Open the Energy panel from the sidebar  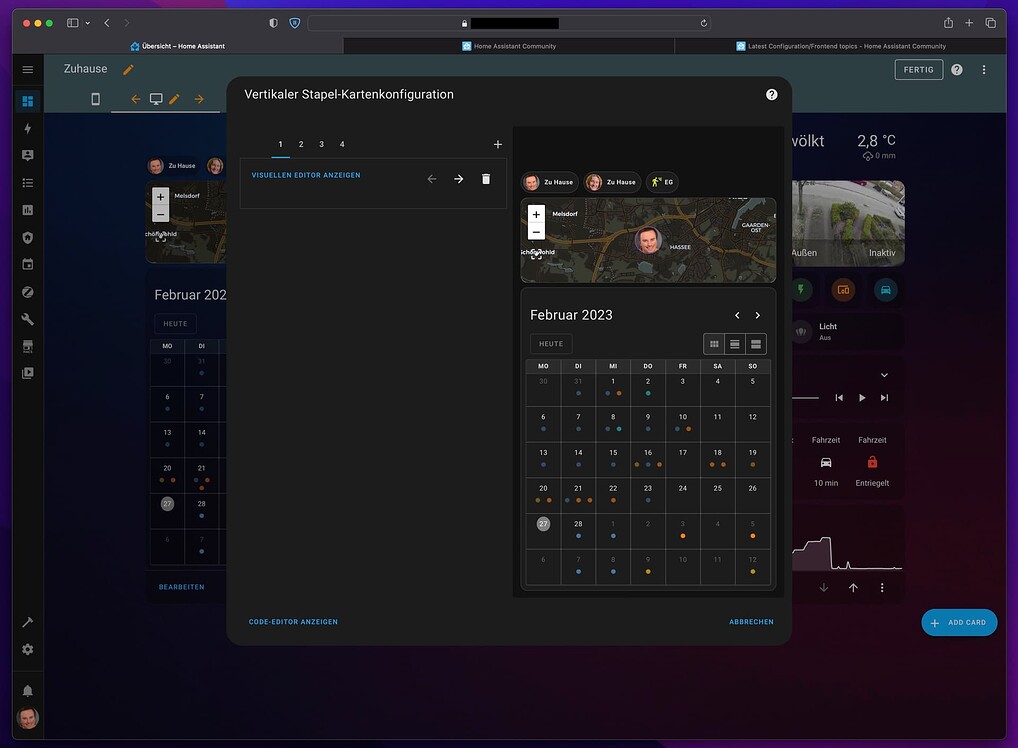(27, 128)
